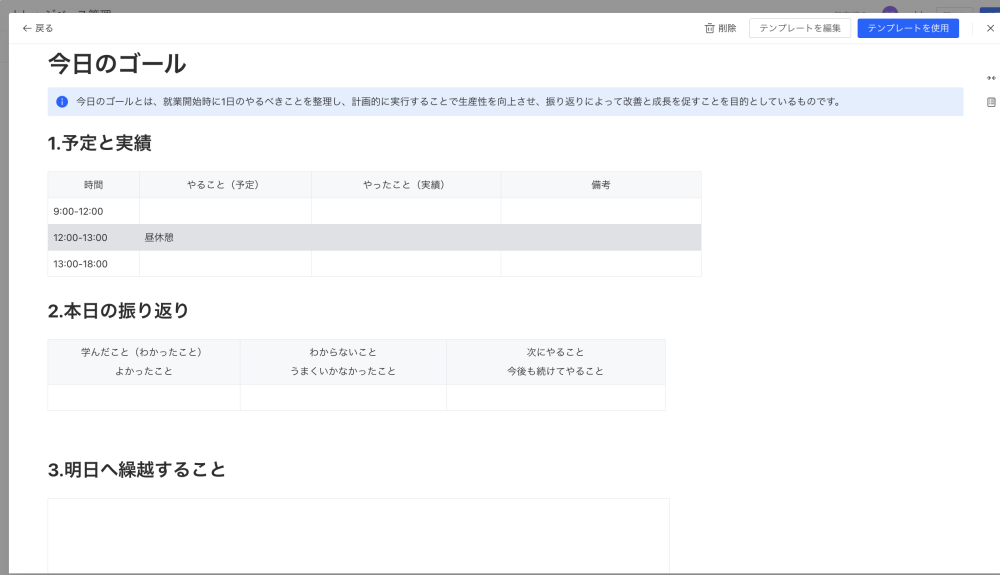Click the width toggle arrows icon
Viewport: 1000px width, 575px height.
[x=991, y=78]
